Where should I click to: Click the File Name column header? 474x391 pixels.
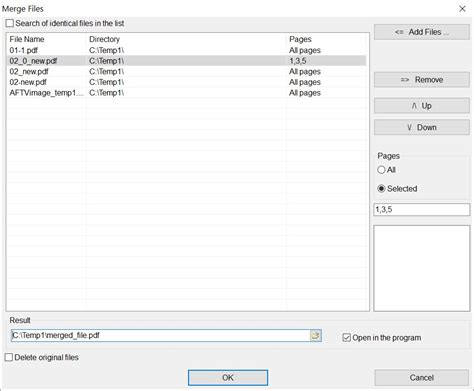[47, 39]
